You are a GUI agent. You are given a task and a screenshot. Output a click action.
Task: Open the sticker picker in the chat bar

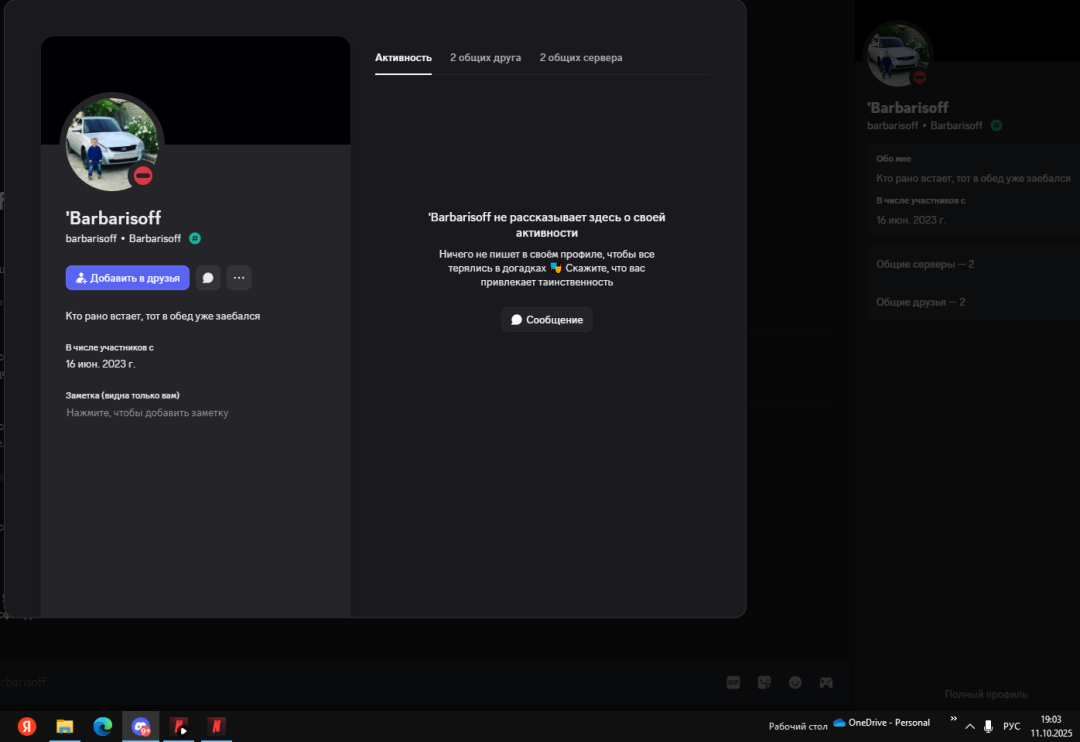tap(764, 682)
